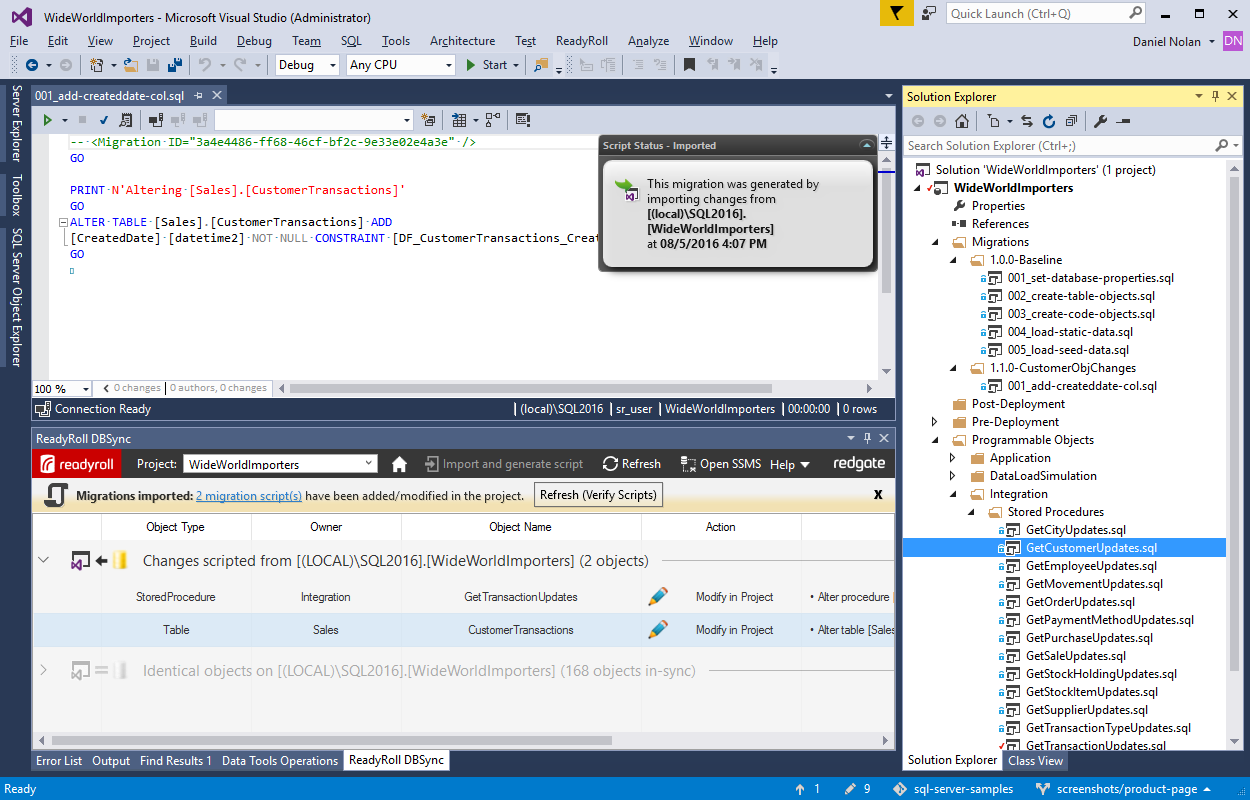1250x800 pixels.
Task: Click the notifications flag icon in title bar
Action: pos(896,14)
